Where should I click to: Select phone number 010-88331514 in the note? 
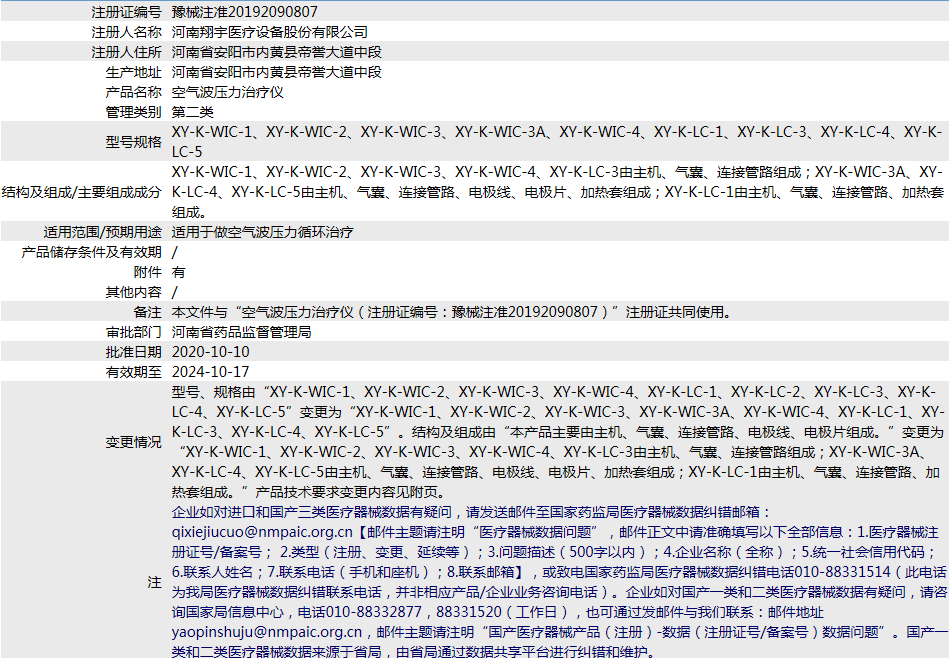843,572
